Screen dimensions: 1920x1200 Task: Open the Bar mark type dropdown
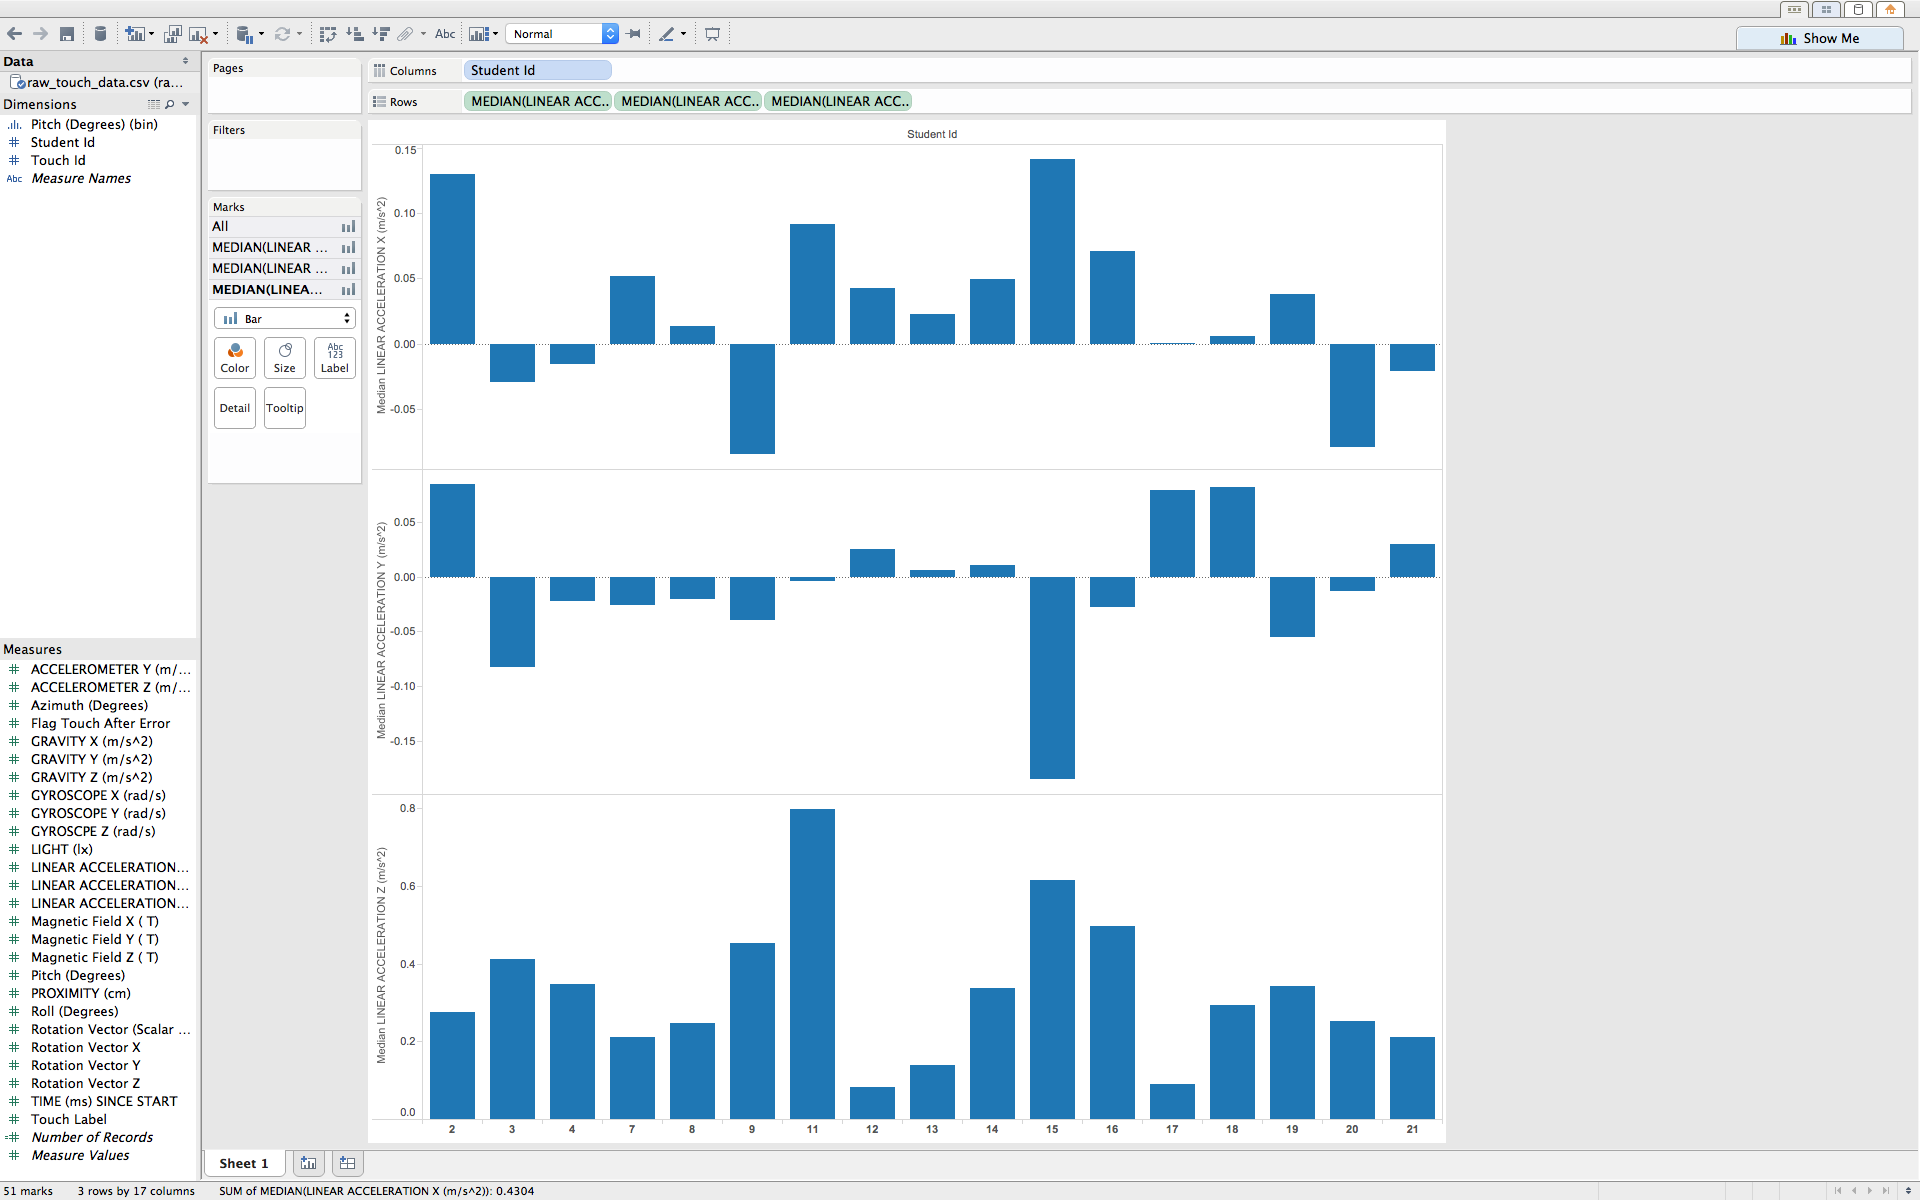(285, 318)
